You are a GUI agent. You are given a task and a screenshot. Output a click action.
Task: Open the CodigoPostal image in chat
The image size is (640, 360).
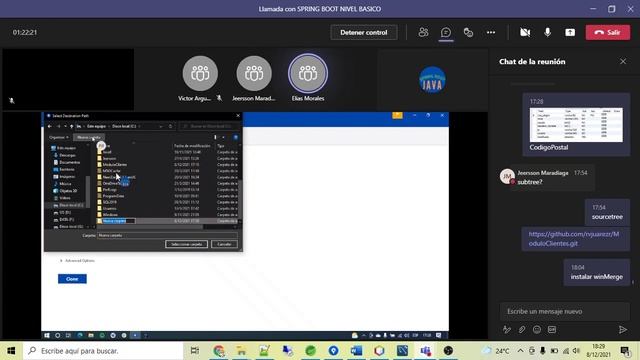[x=576, y=125]
